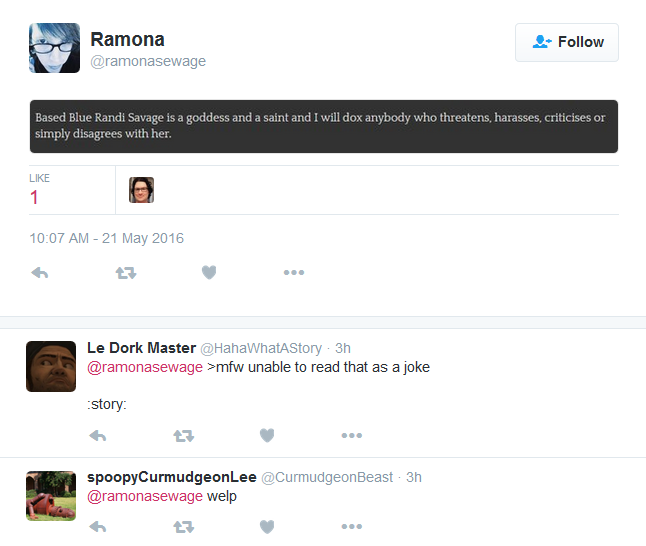
Task: Like Le Dork Master's reply
Action: [x=267, y=435]
